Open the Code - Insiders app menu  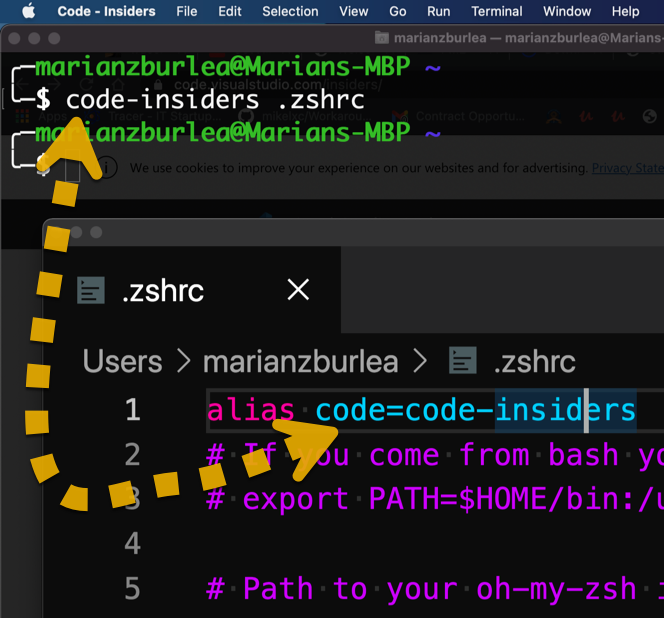coord(106,11)
